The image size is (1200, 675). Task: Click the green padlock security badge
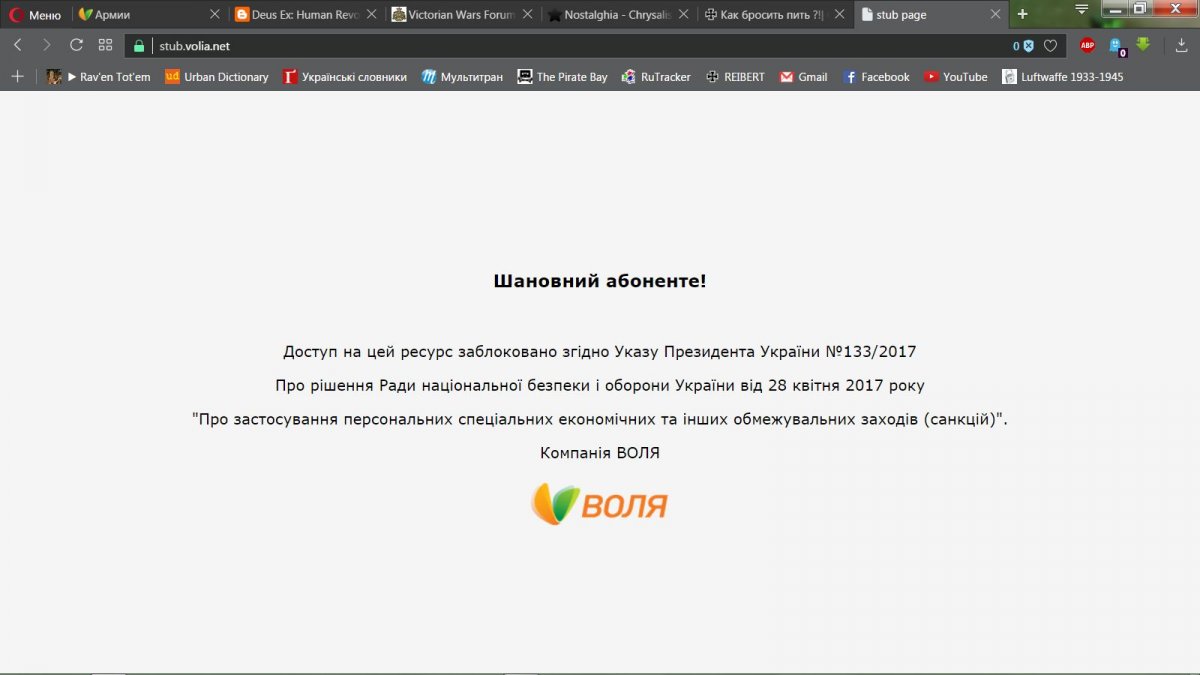[139, 46]
